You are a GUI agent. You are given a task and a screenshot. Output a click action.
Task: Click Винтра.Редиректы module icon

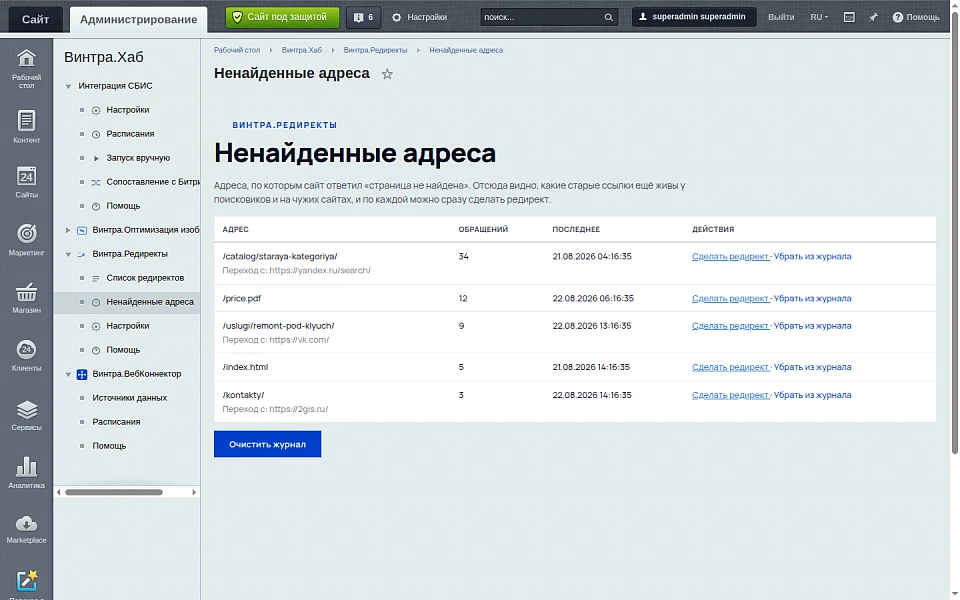tap(81, 254)
